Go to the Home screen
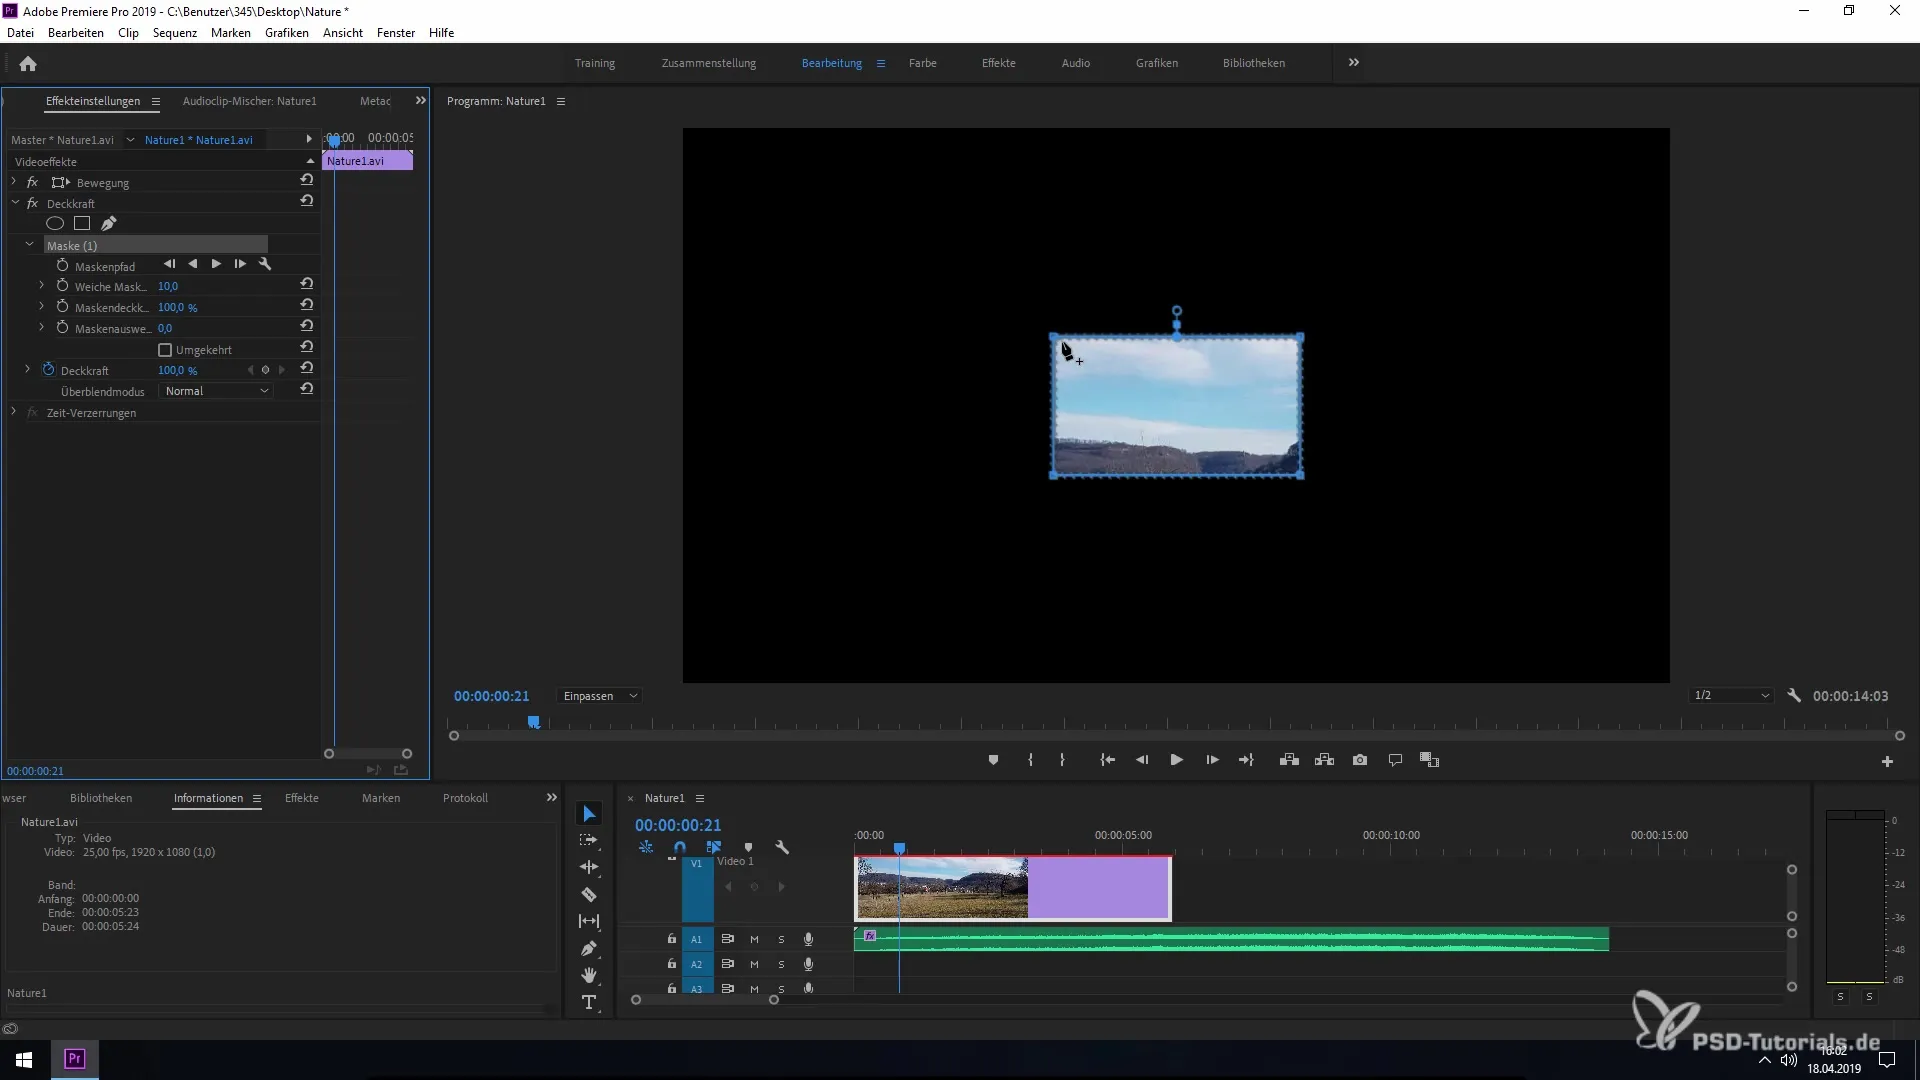Viewport: 1920px width, 1080px height. pos(28,64)
